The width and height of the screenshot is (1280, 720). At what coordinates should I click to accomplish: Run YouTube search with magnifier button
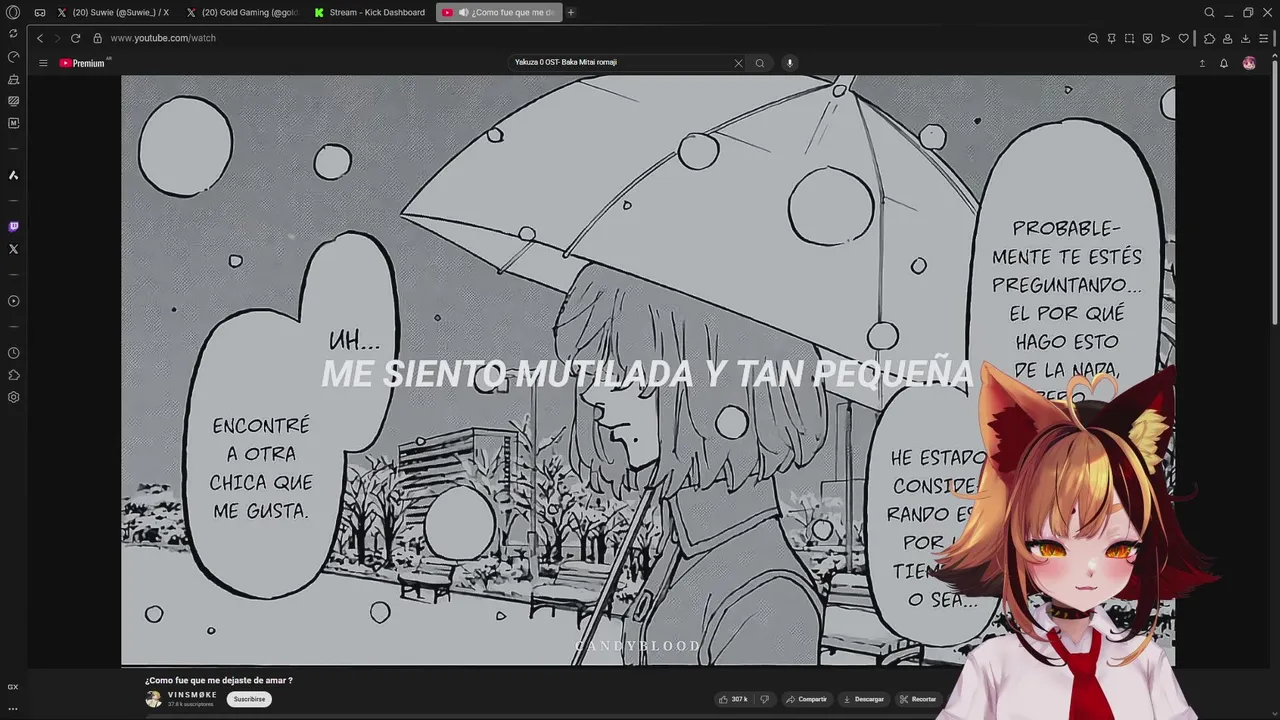point(760,63)
